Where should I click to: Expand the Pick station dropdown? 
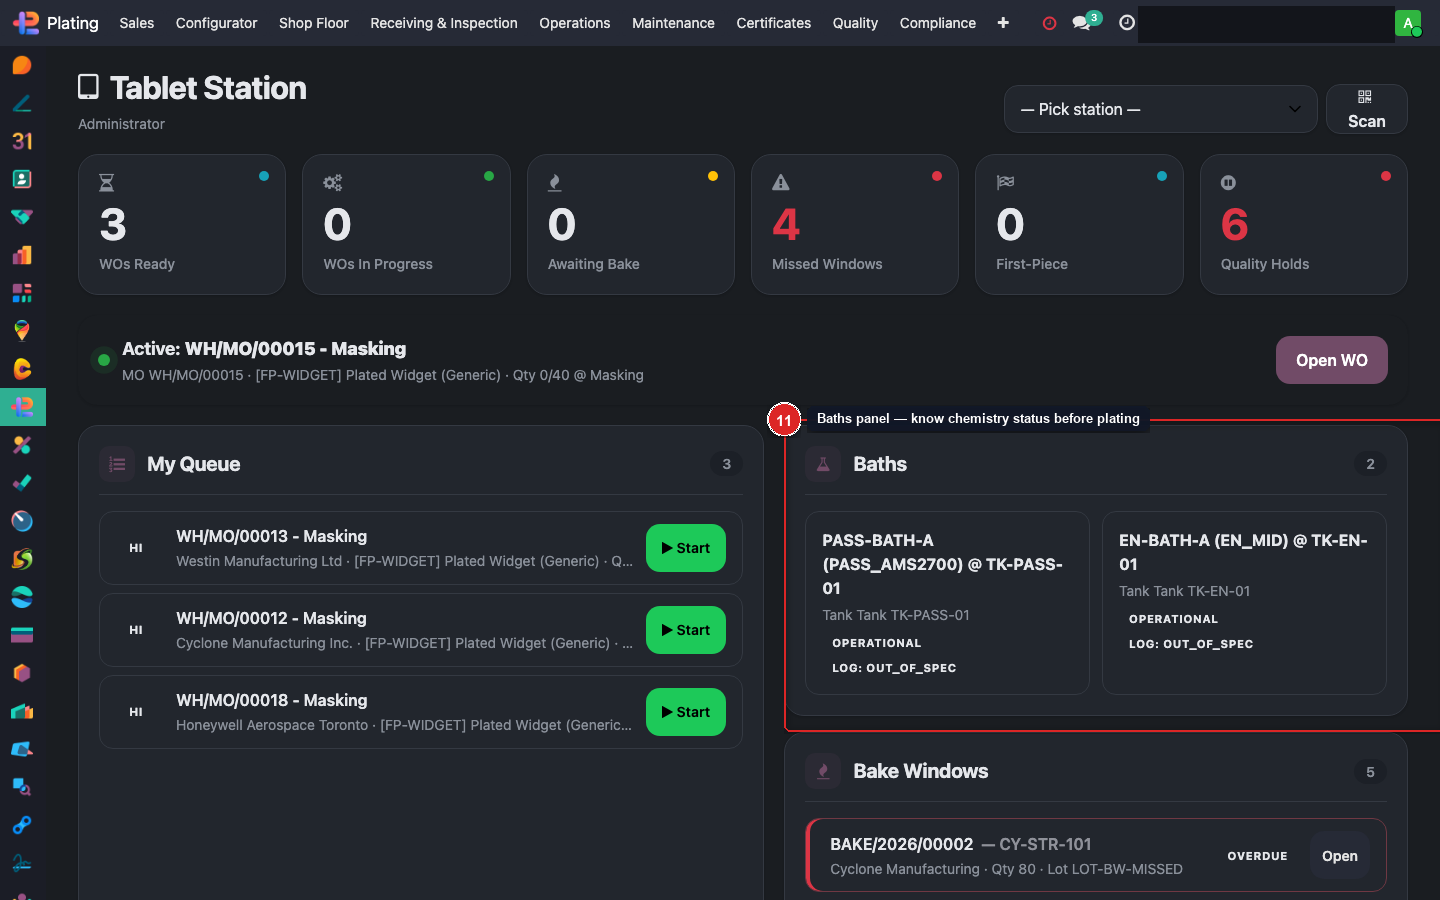click(1160, 109)
